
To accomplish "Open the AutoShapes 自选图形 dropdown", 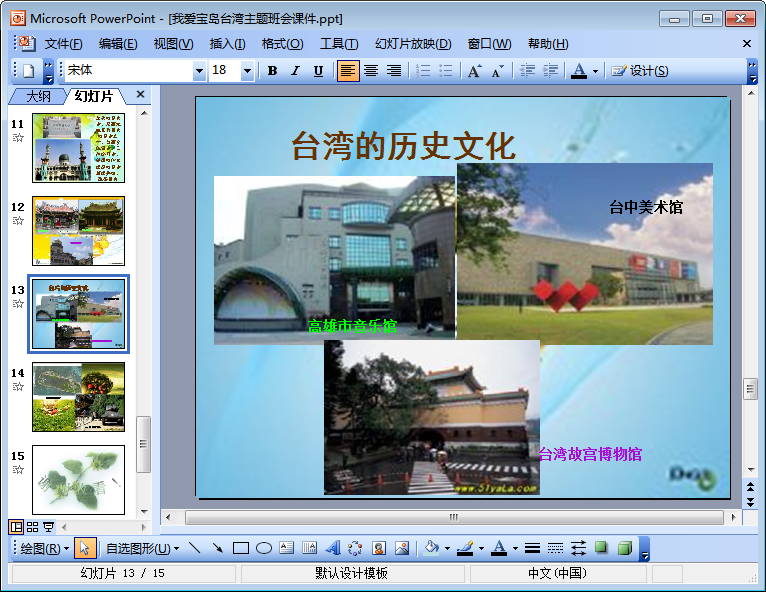I will pos(143,549).
